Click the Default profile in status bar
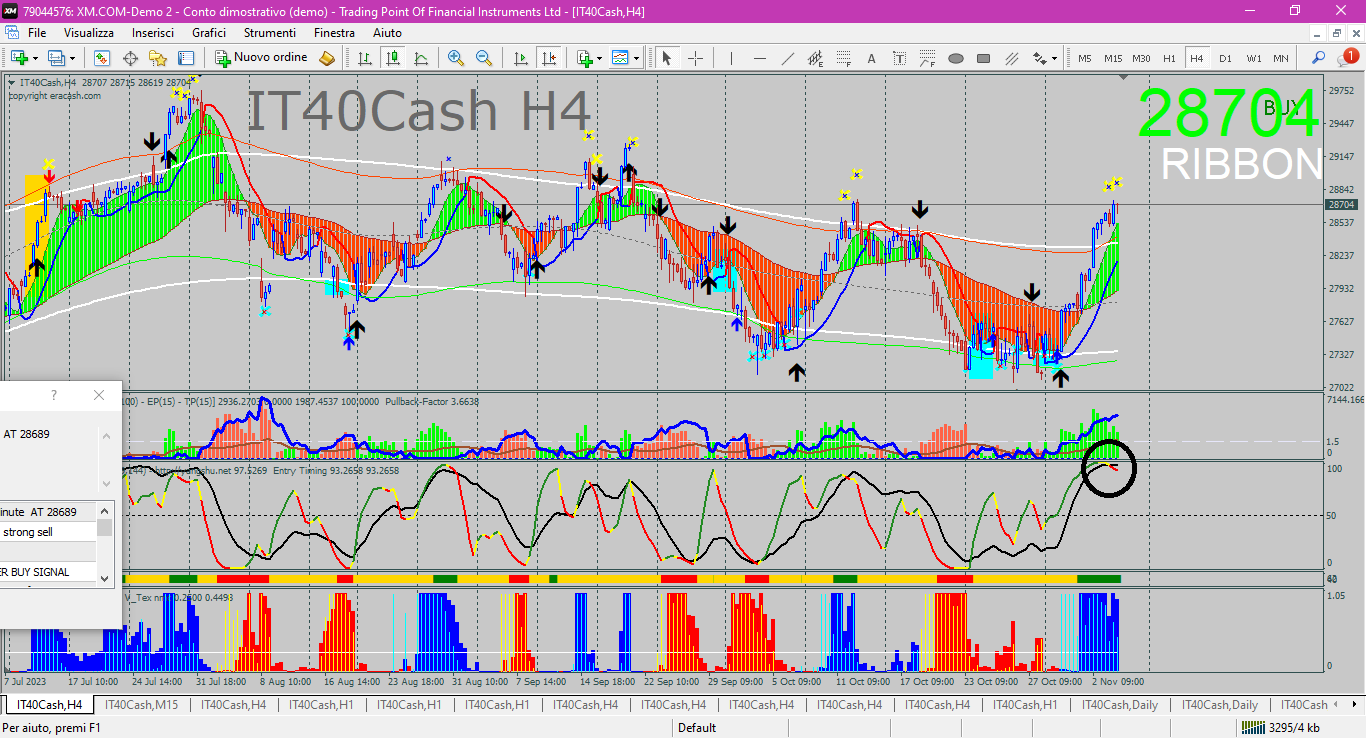 pyautogui.click(x=697, y=728)
